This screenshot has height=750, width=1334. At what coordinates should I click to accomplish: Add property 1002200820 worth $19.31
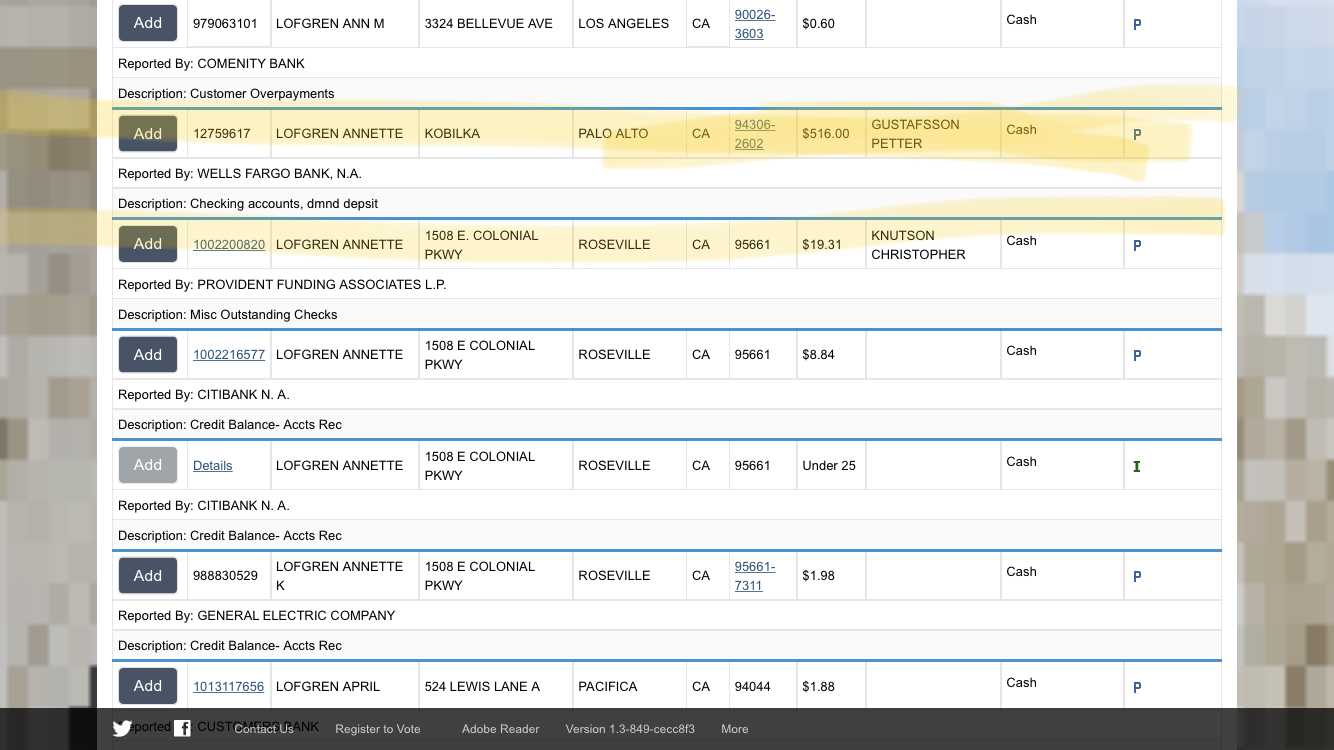tap(148, 244)
